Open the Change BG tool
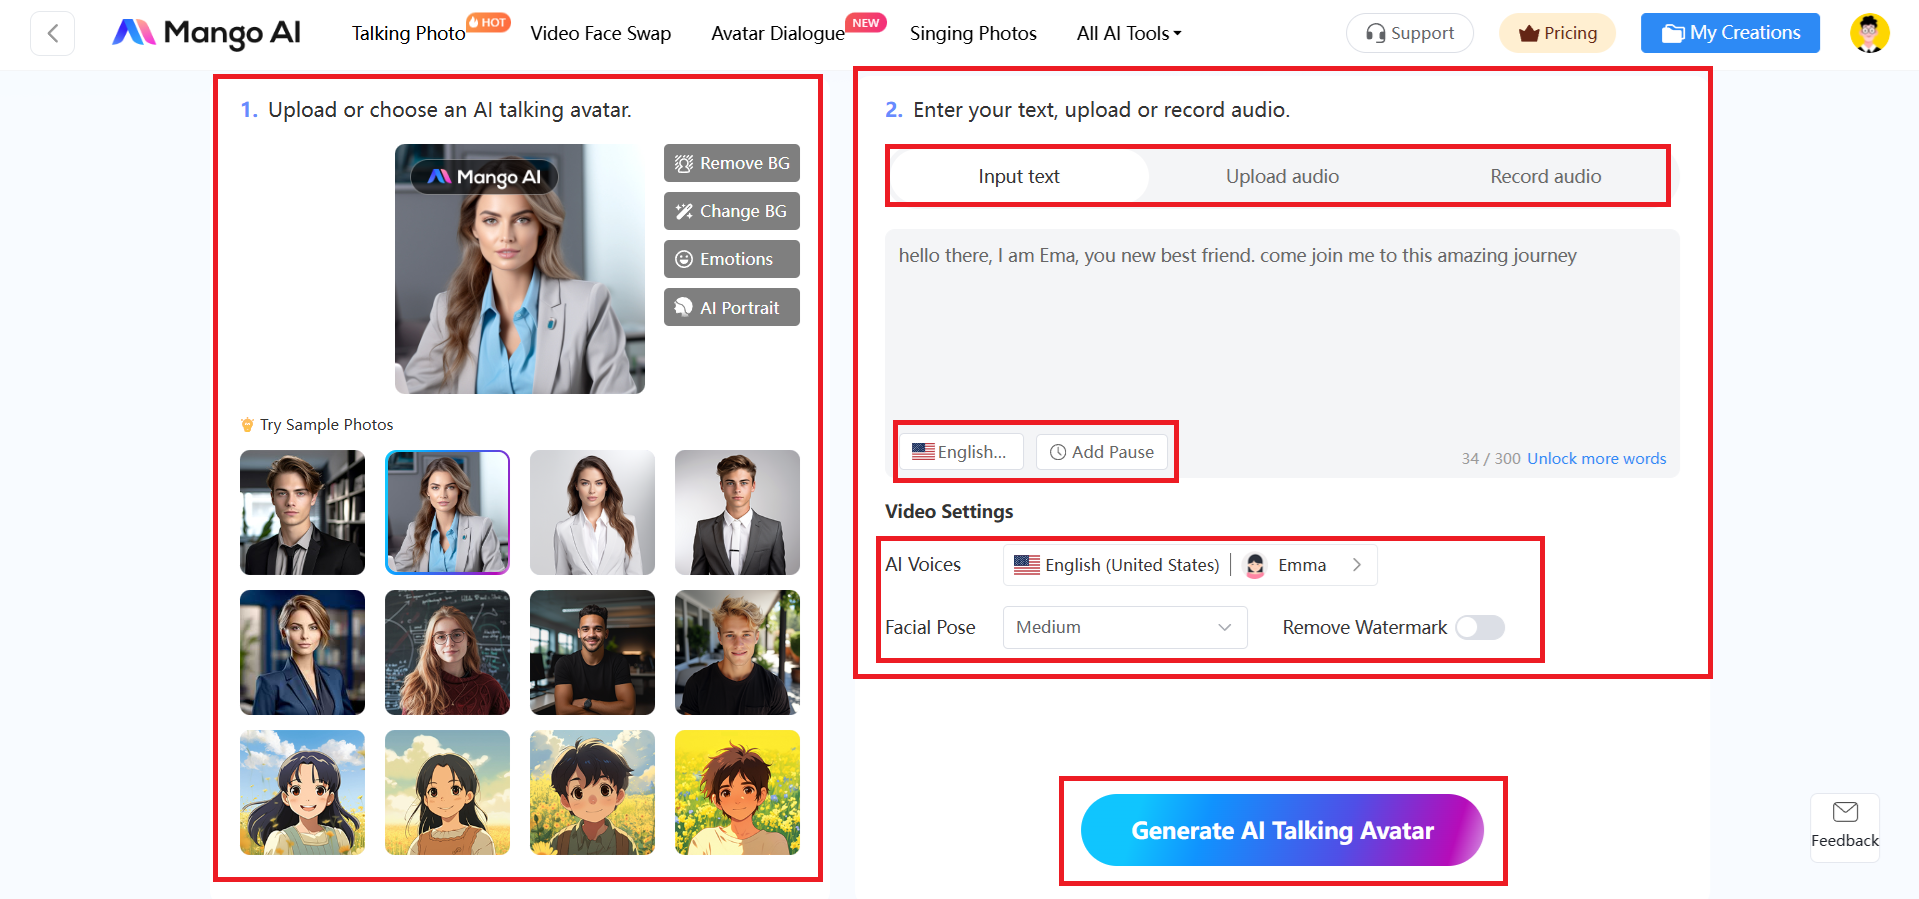1919x899 pixels. [x=732, y=211]
